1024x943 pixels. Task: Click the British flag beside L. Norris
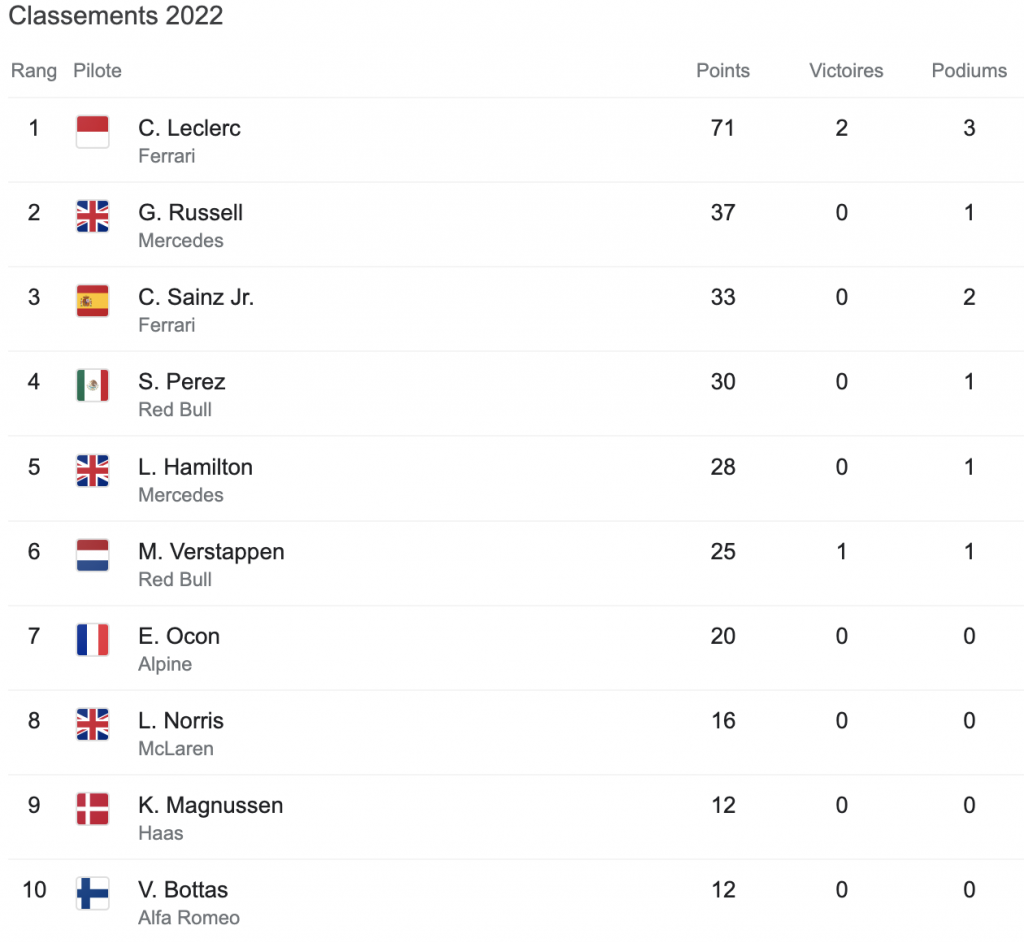(93, 725)
